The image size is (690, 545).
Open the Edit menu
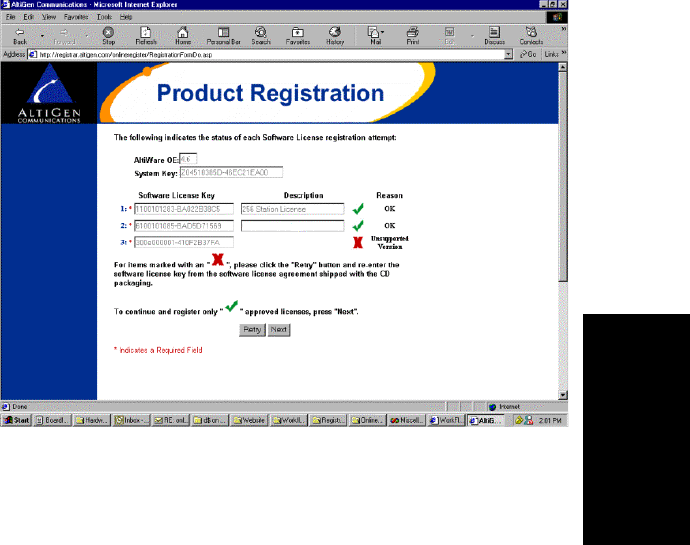(29, 17)
